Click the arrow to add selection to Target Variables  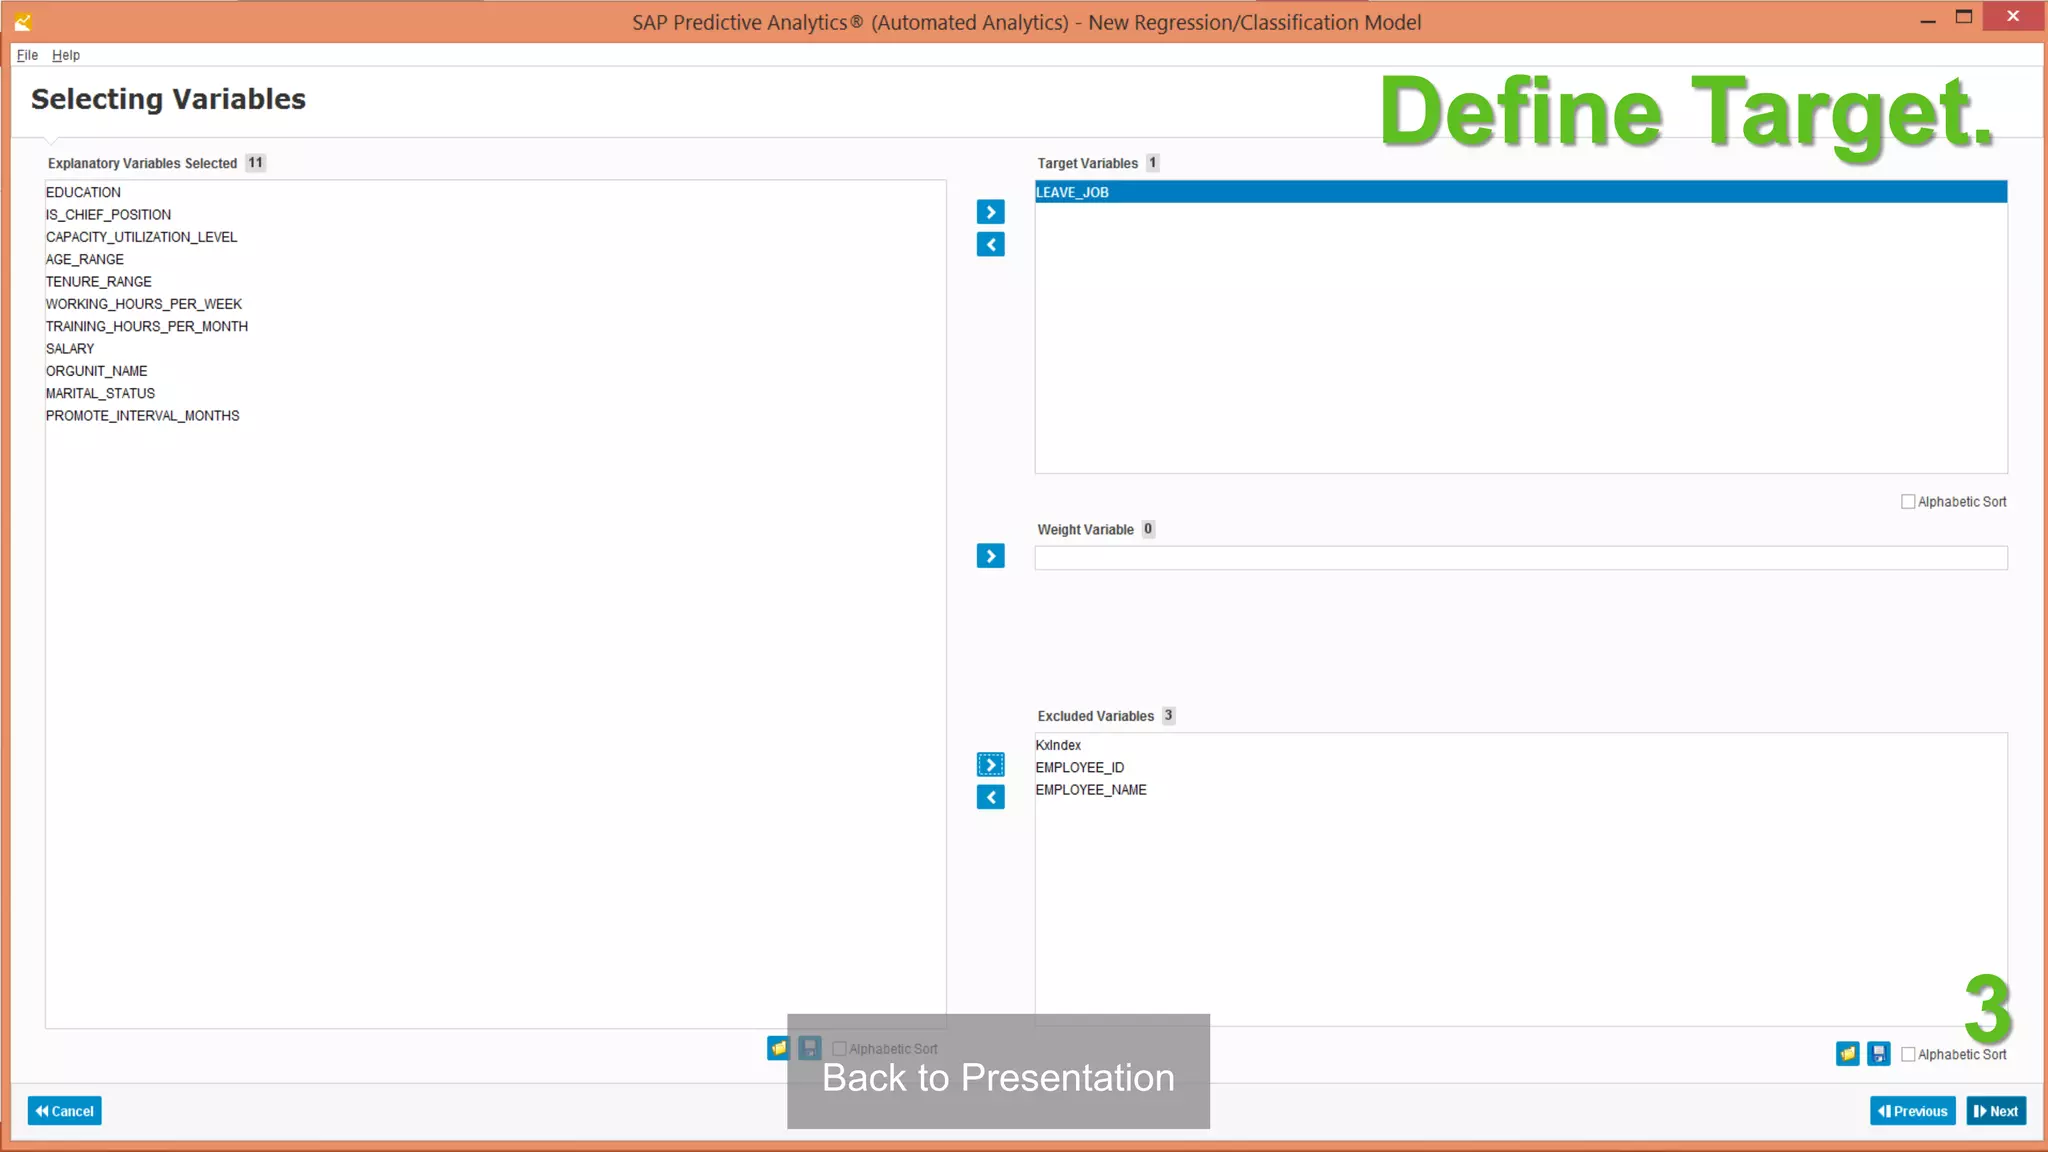click(990, 212)
